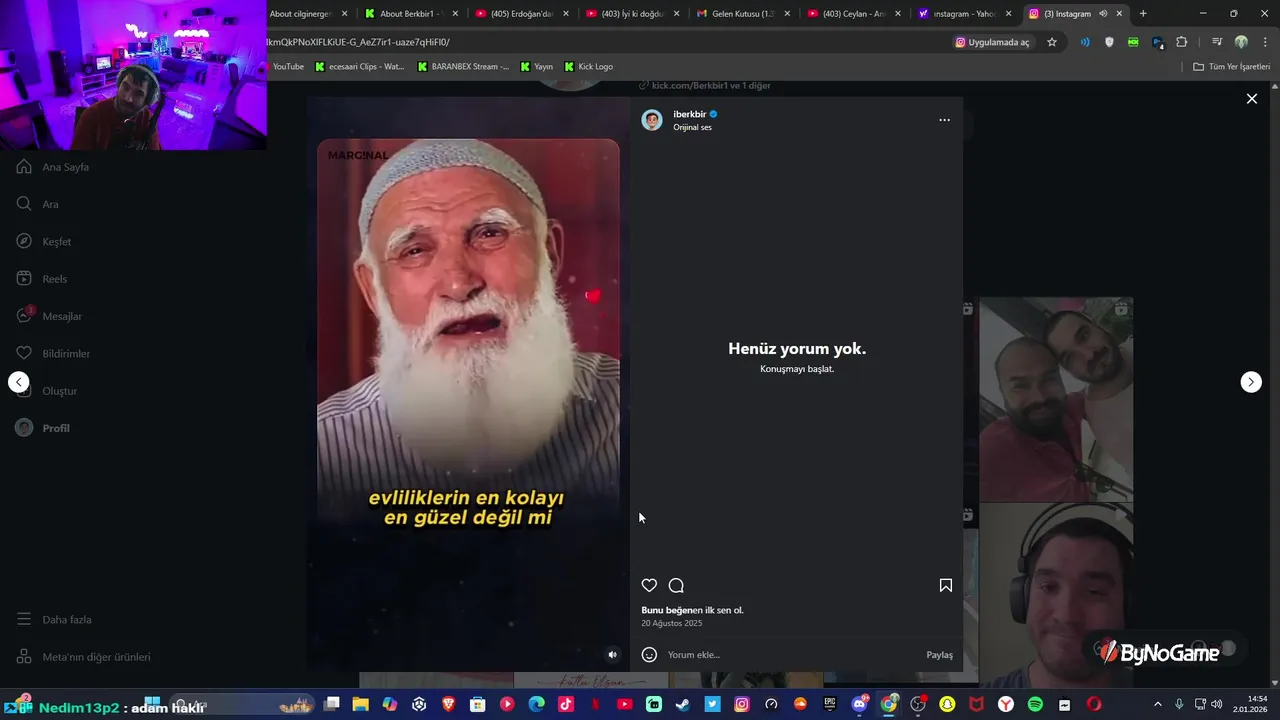Screen dimensions: 1280x720
Task: Open the Discord taskbar icon
Action: (x=859, y=704)
